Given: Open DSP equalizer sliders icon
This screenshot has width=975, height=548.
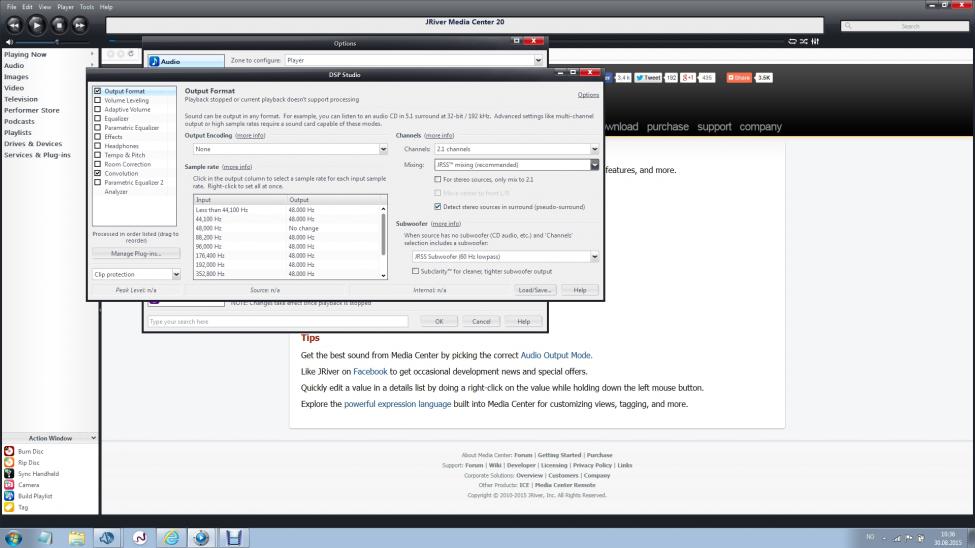Looking at the screenshot, I should point(815,41).
